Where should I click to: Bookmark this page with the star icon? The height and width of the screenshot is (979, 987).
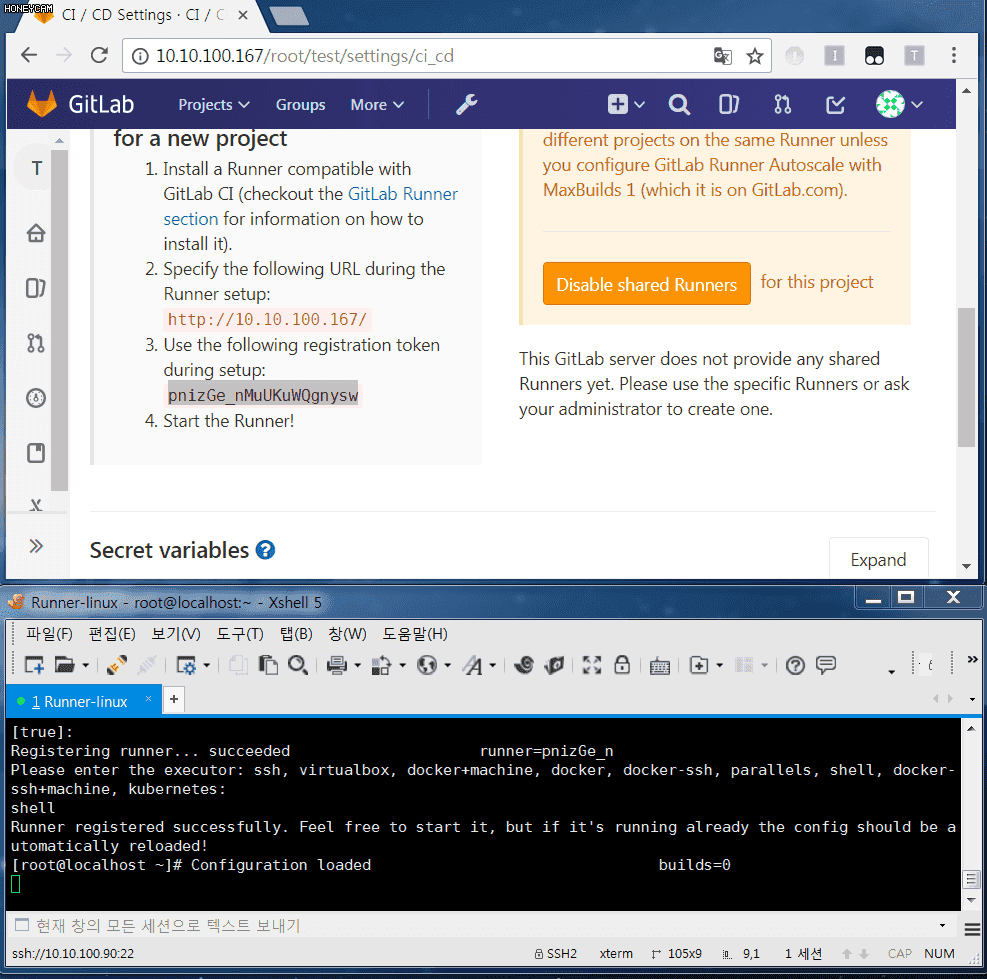click(755, 56)
